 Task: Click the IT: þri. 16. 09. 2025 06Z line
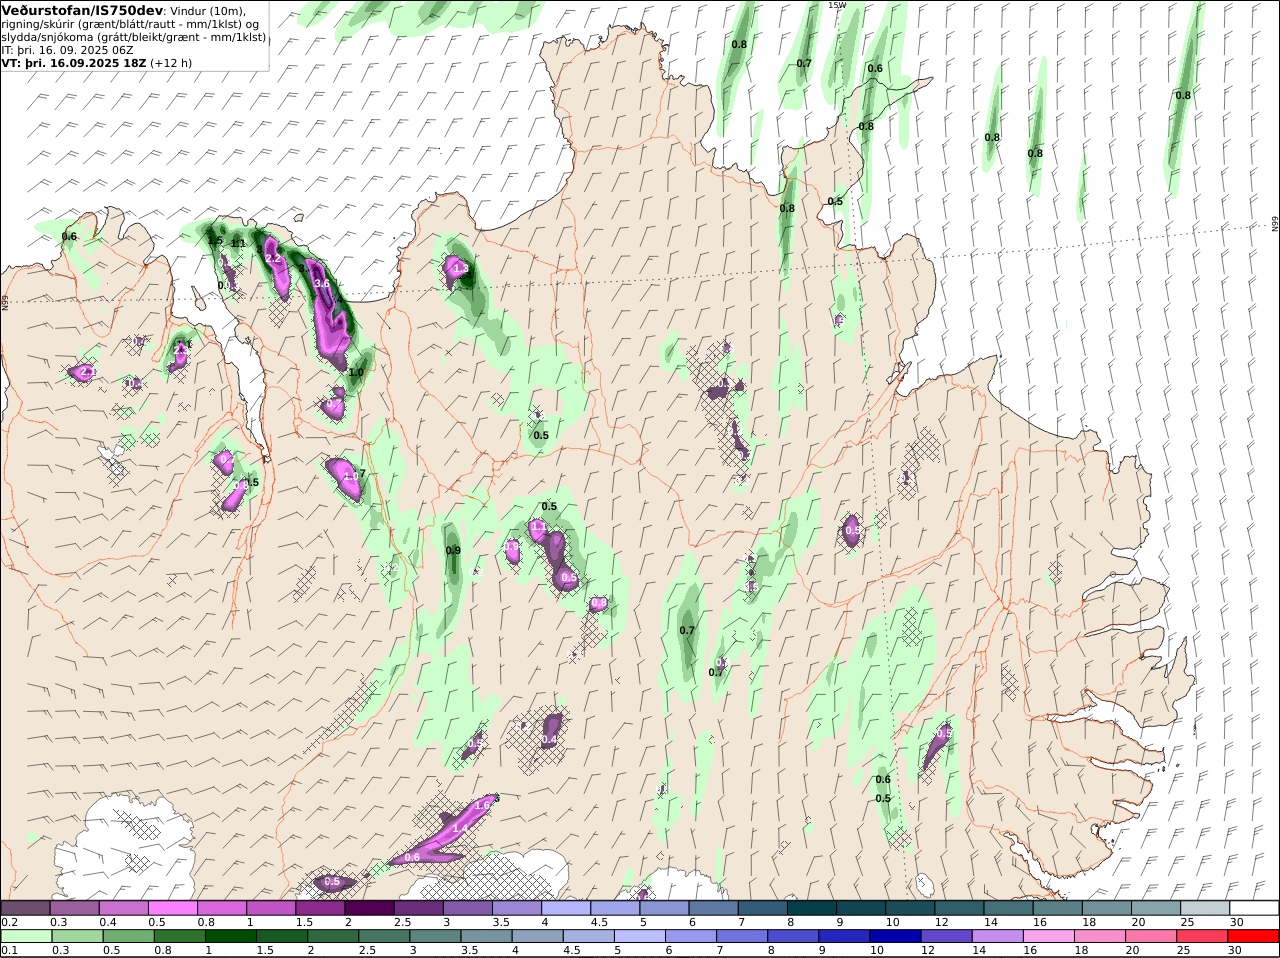pyautogui.click(x=68, y=49)
